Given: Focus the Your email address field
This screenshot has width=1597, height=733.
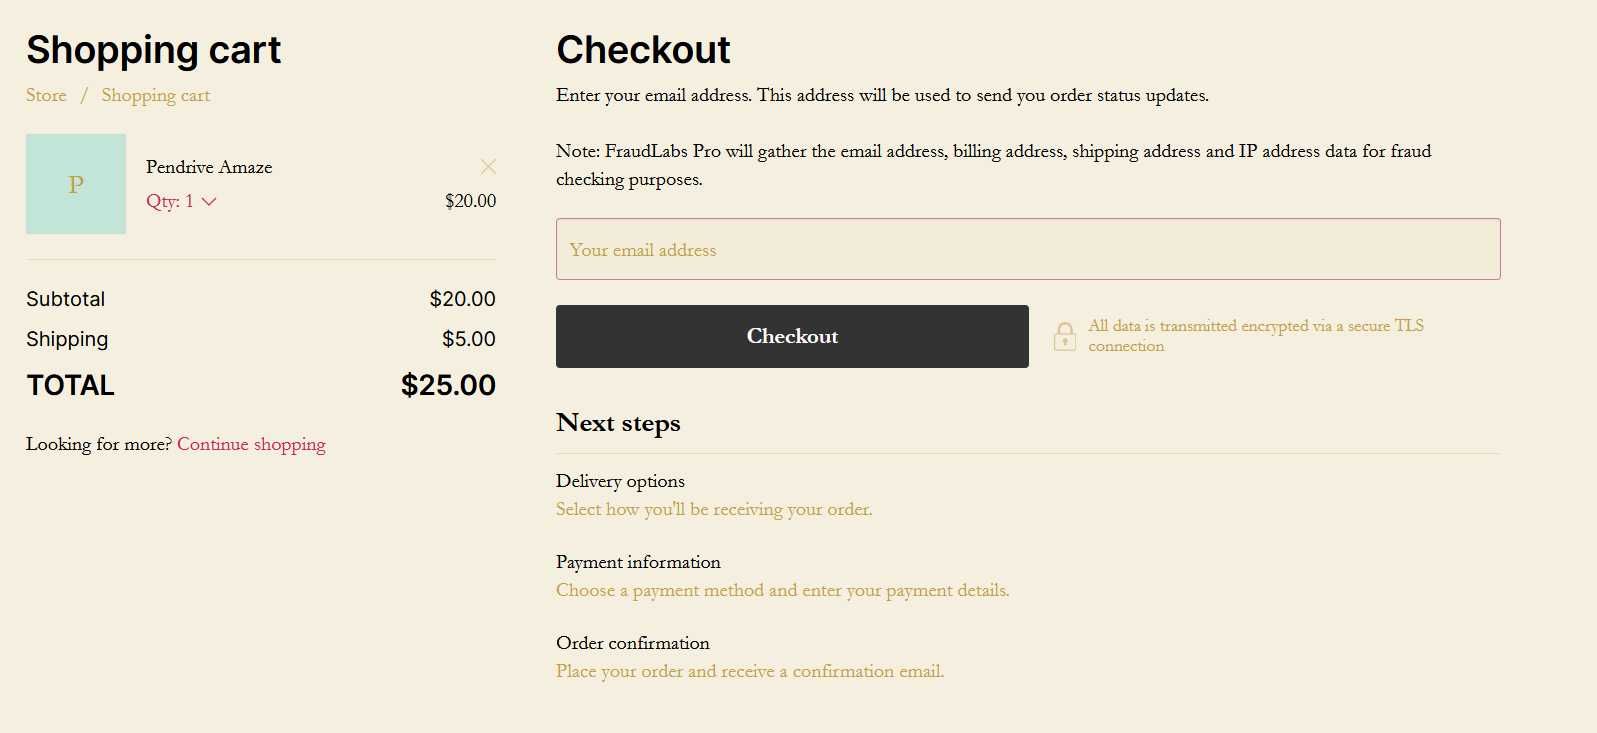Looking at the screenshot, I should [x=1028, y=249].
